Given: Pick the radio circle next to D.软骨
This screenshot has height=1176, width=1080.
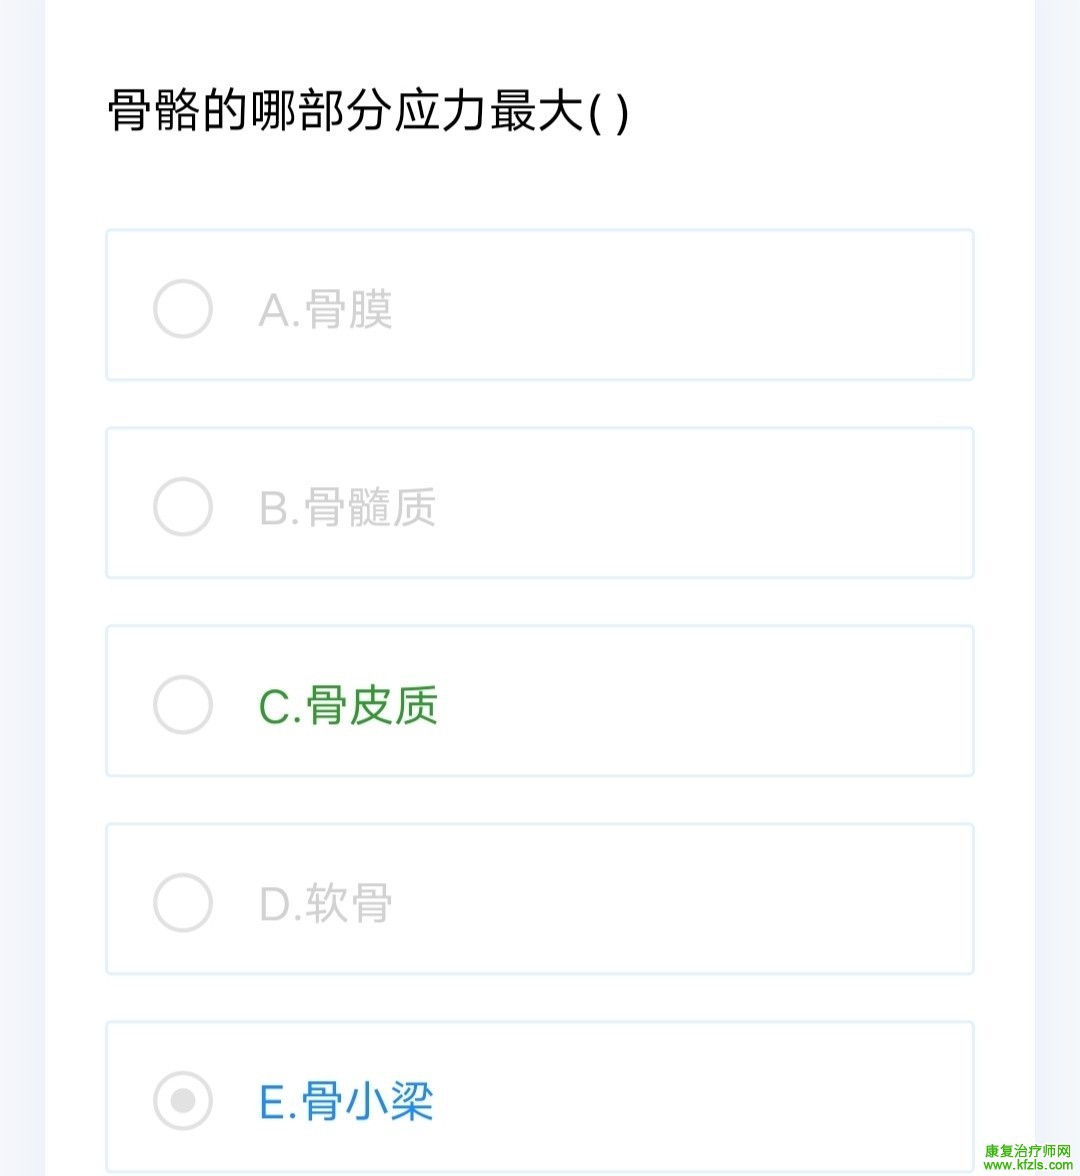Looking at the screenshot, I should [x=183, y=903].
